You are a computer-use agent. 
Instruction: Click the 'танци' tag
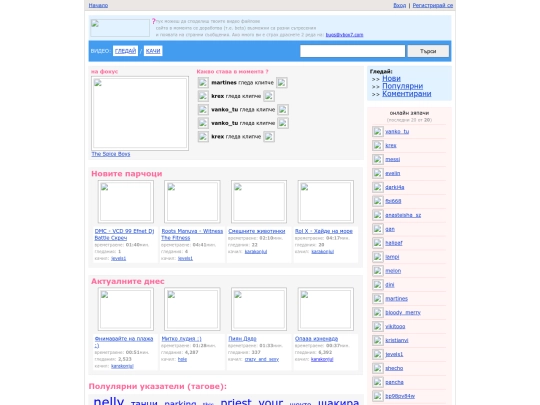[144, 403]
